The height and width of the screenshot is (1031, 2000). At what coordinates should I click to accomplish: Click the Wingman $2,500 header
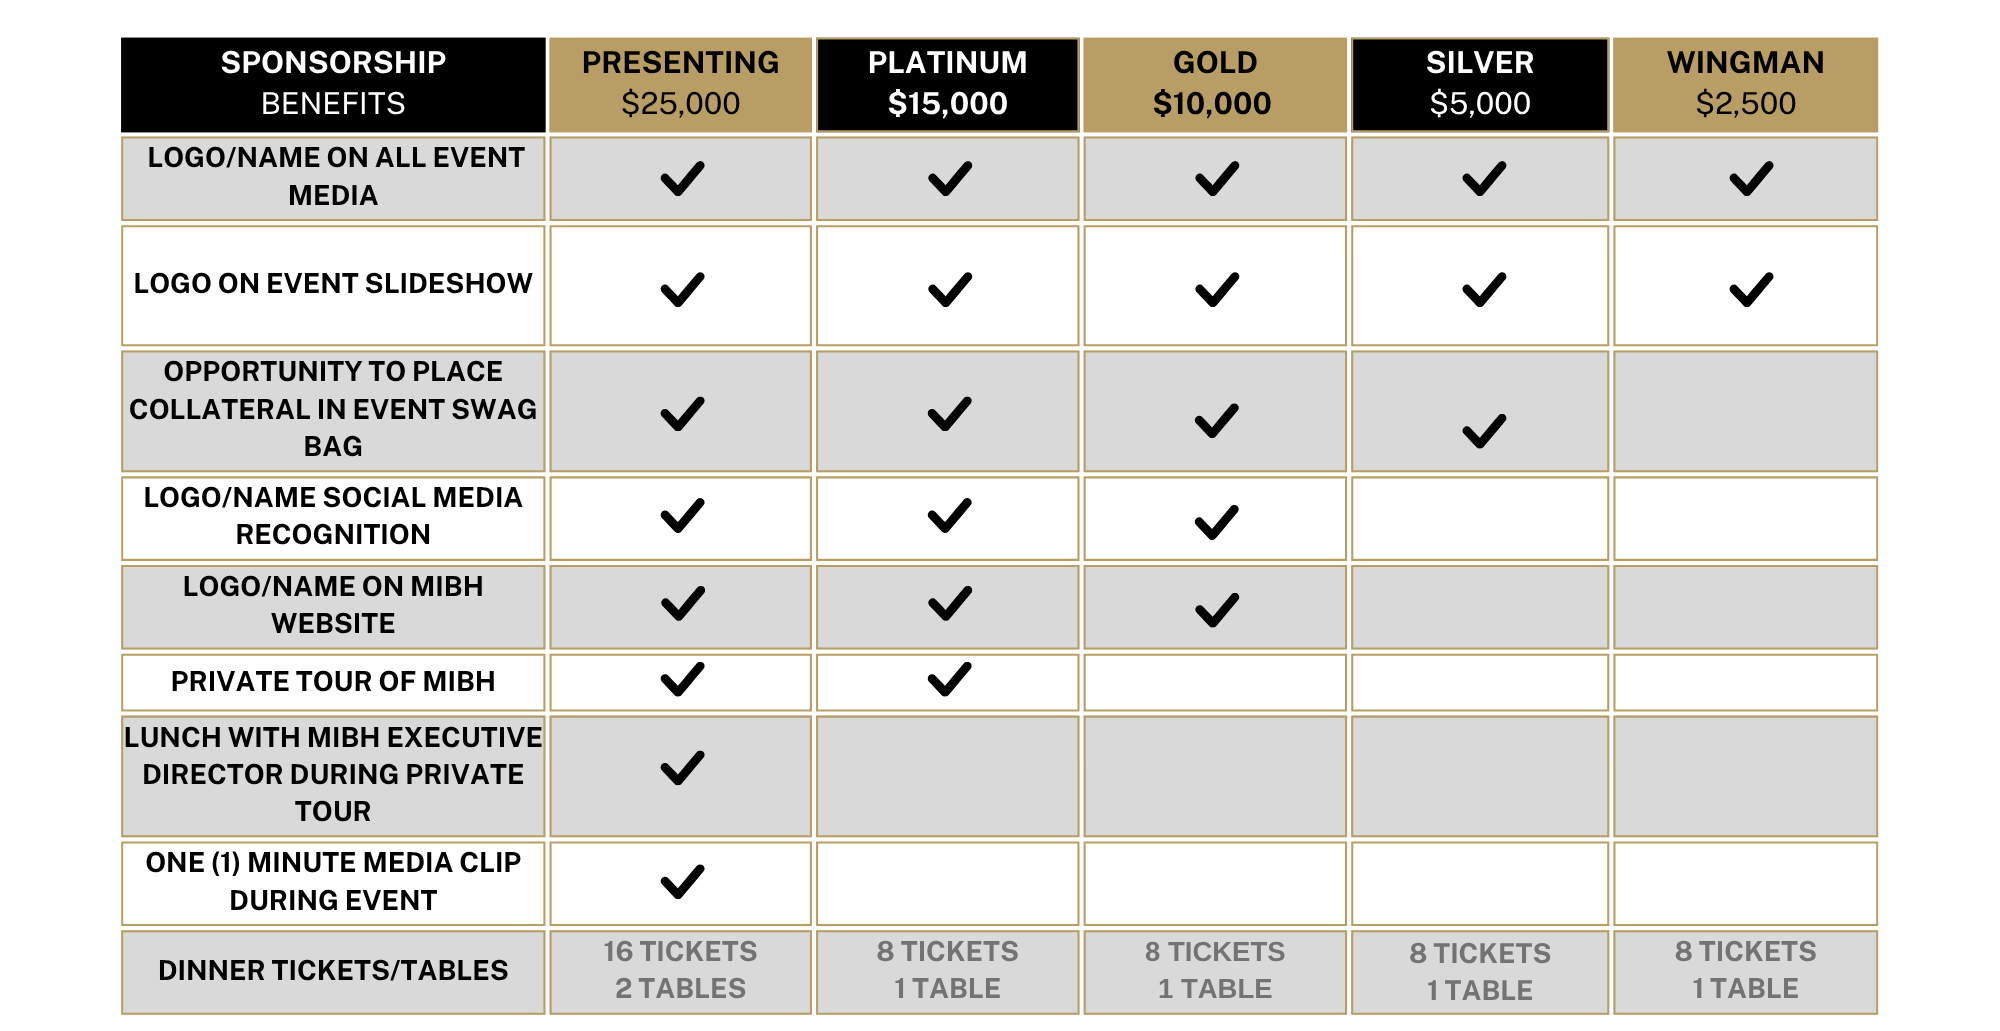1745,84
